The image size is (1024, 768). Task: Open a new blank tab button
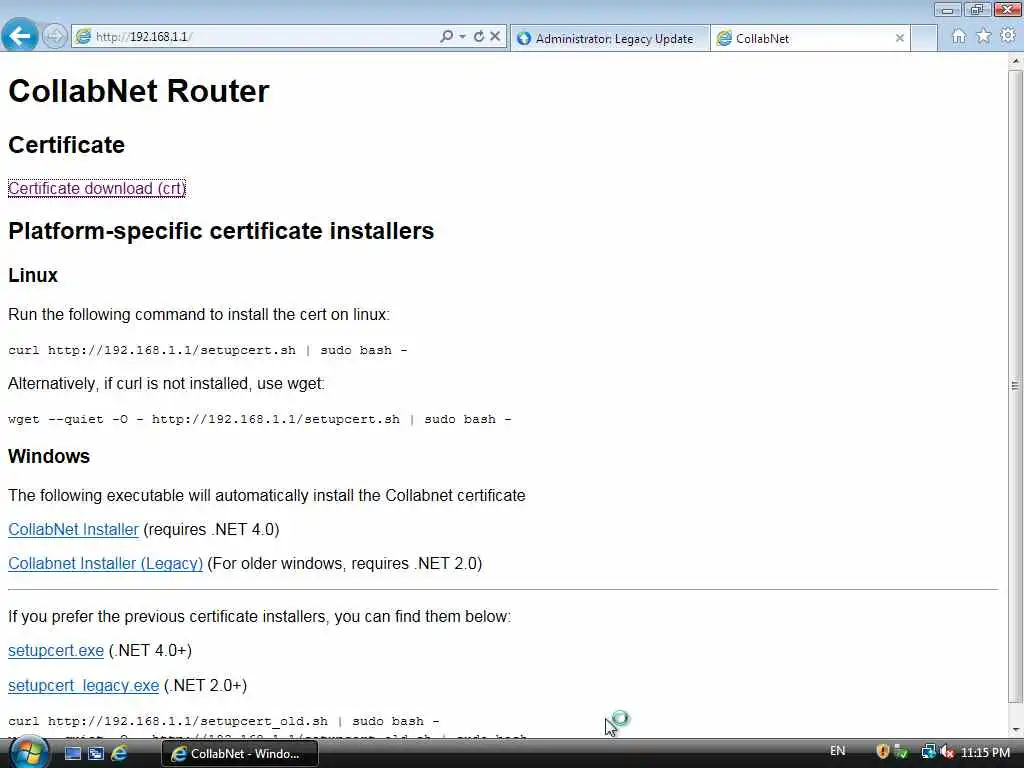(924, 39)
